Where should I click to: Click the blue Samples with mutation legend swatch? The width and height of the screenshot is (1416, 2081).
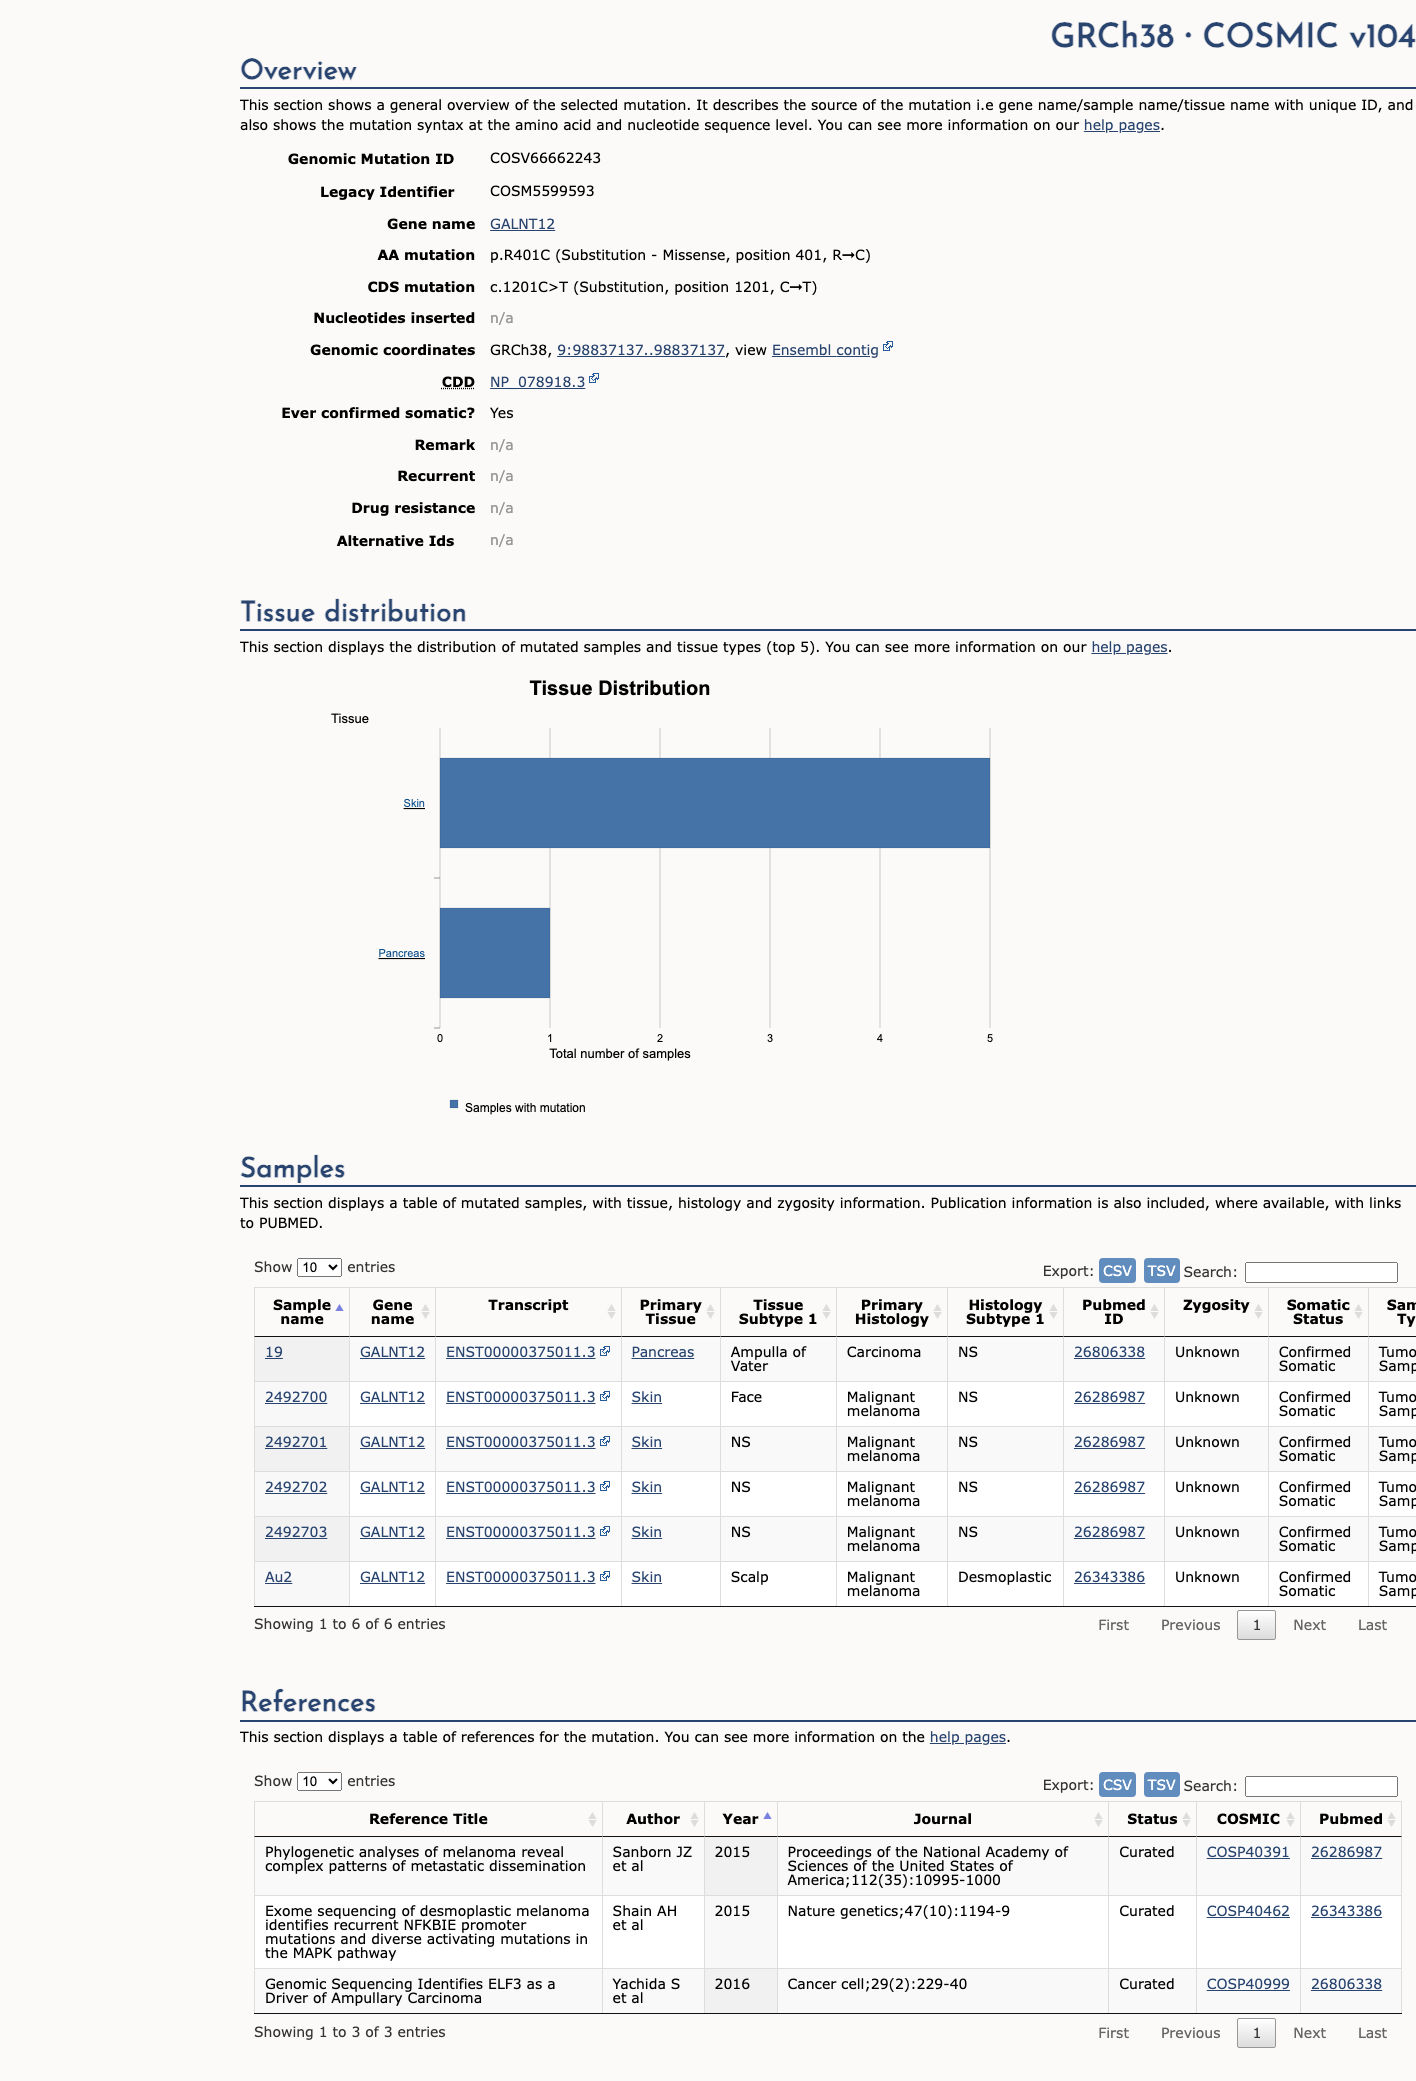tap(454, 1105)
